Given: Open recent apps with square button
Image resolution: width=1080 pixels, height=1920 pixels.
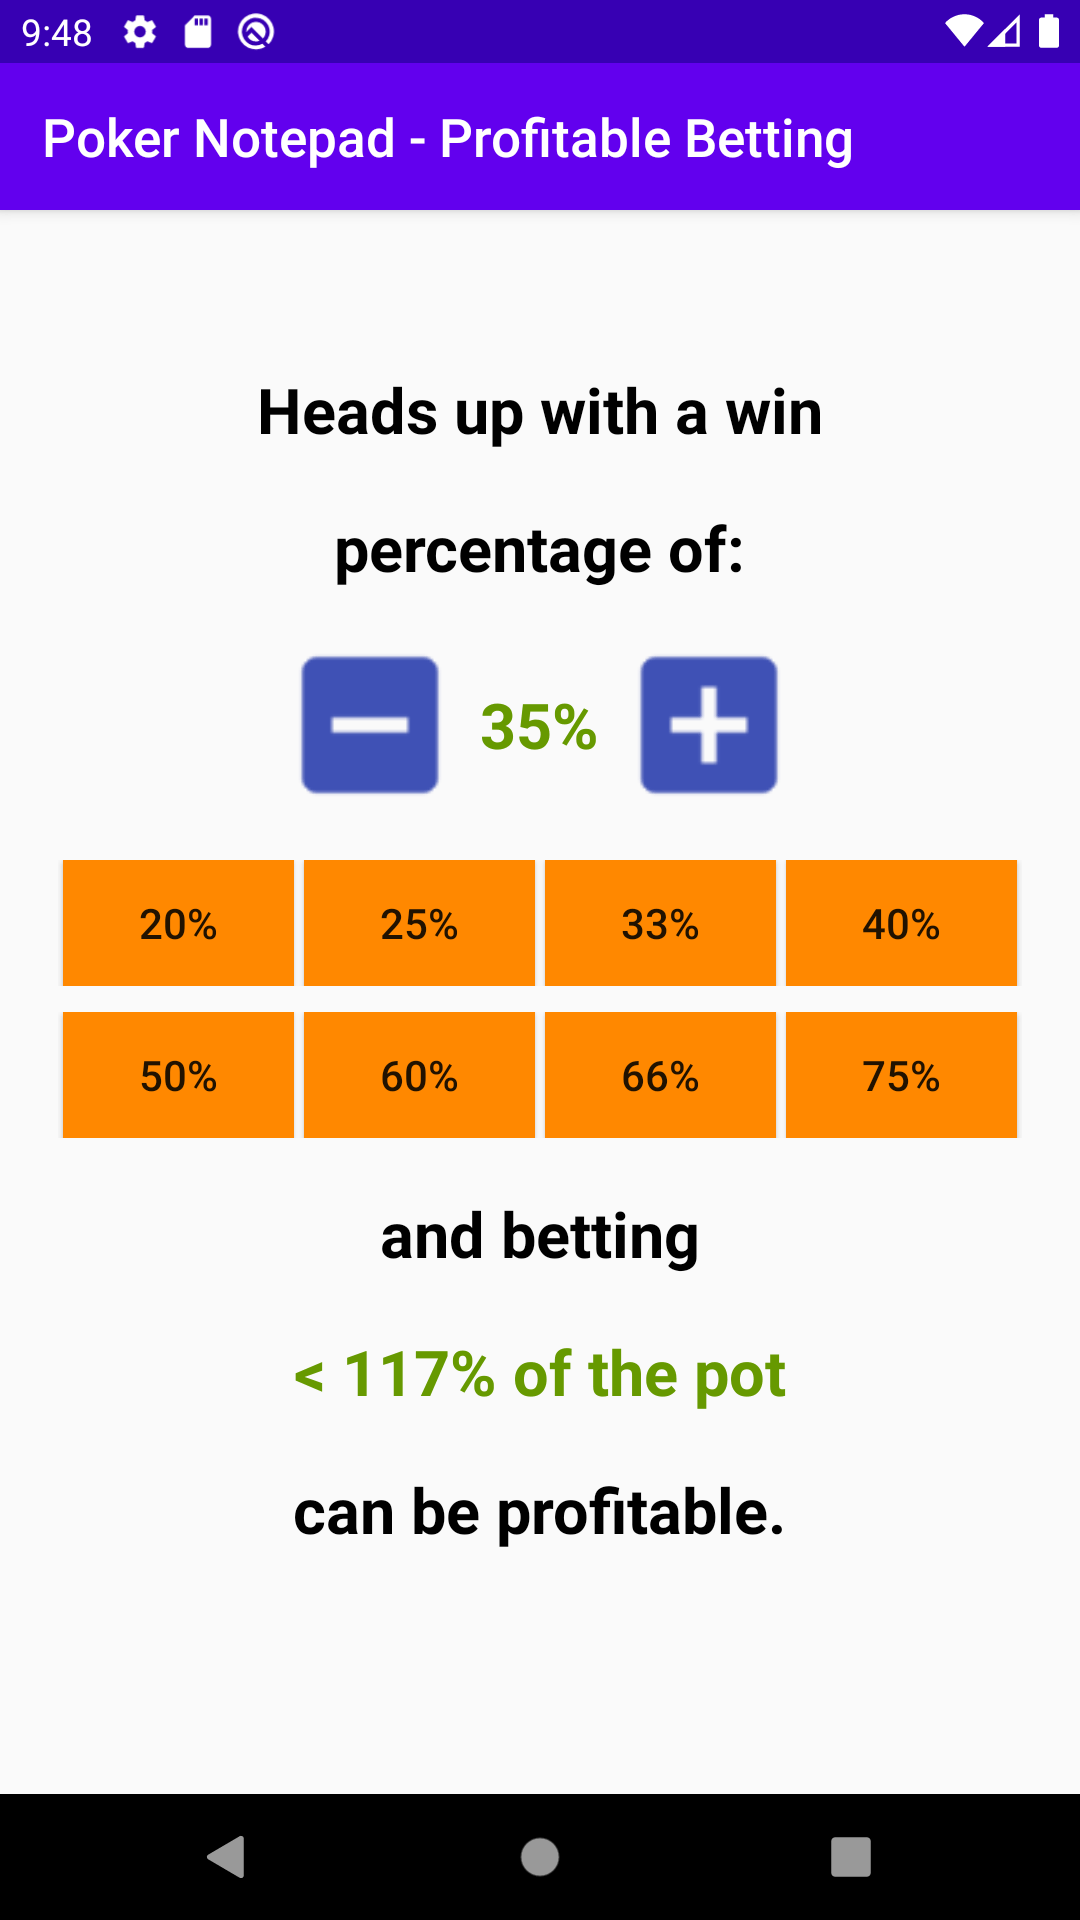Looking at the screenshot, I should 850,1857.
